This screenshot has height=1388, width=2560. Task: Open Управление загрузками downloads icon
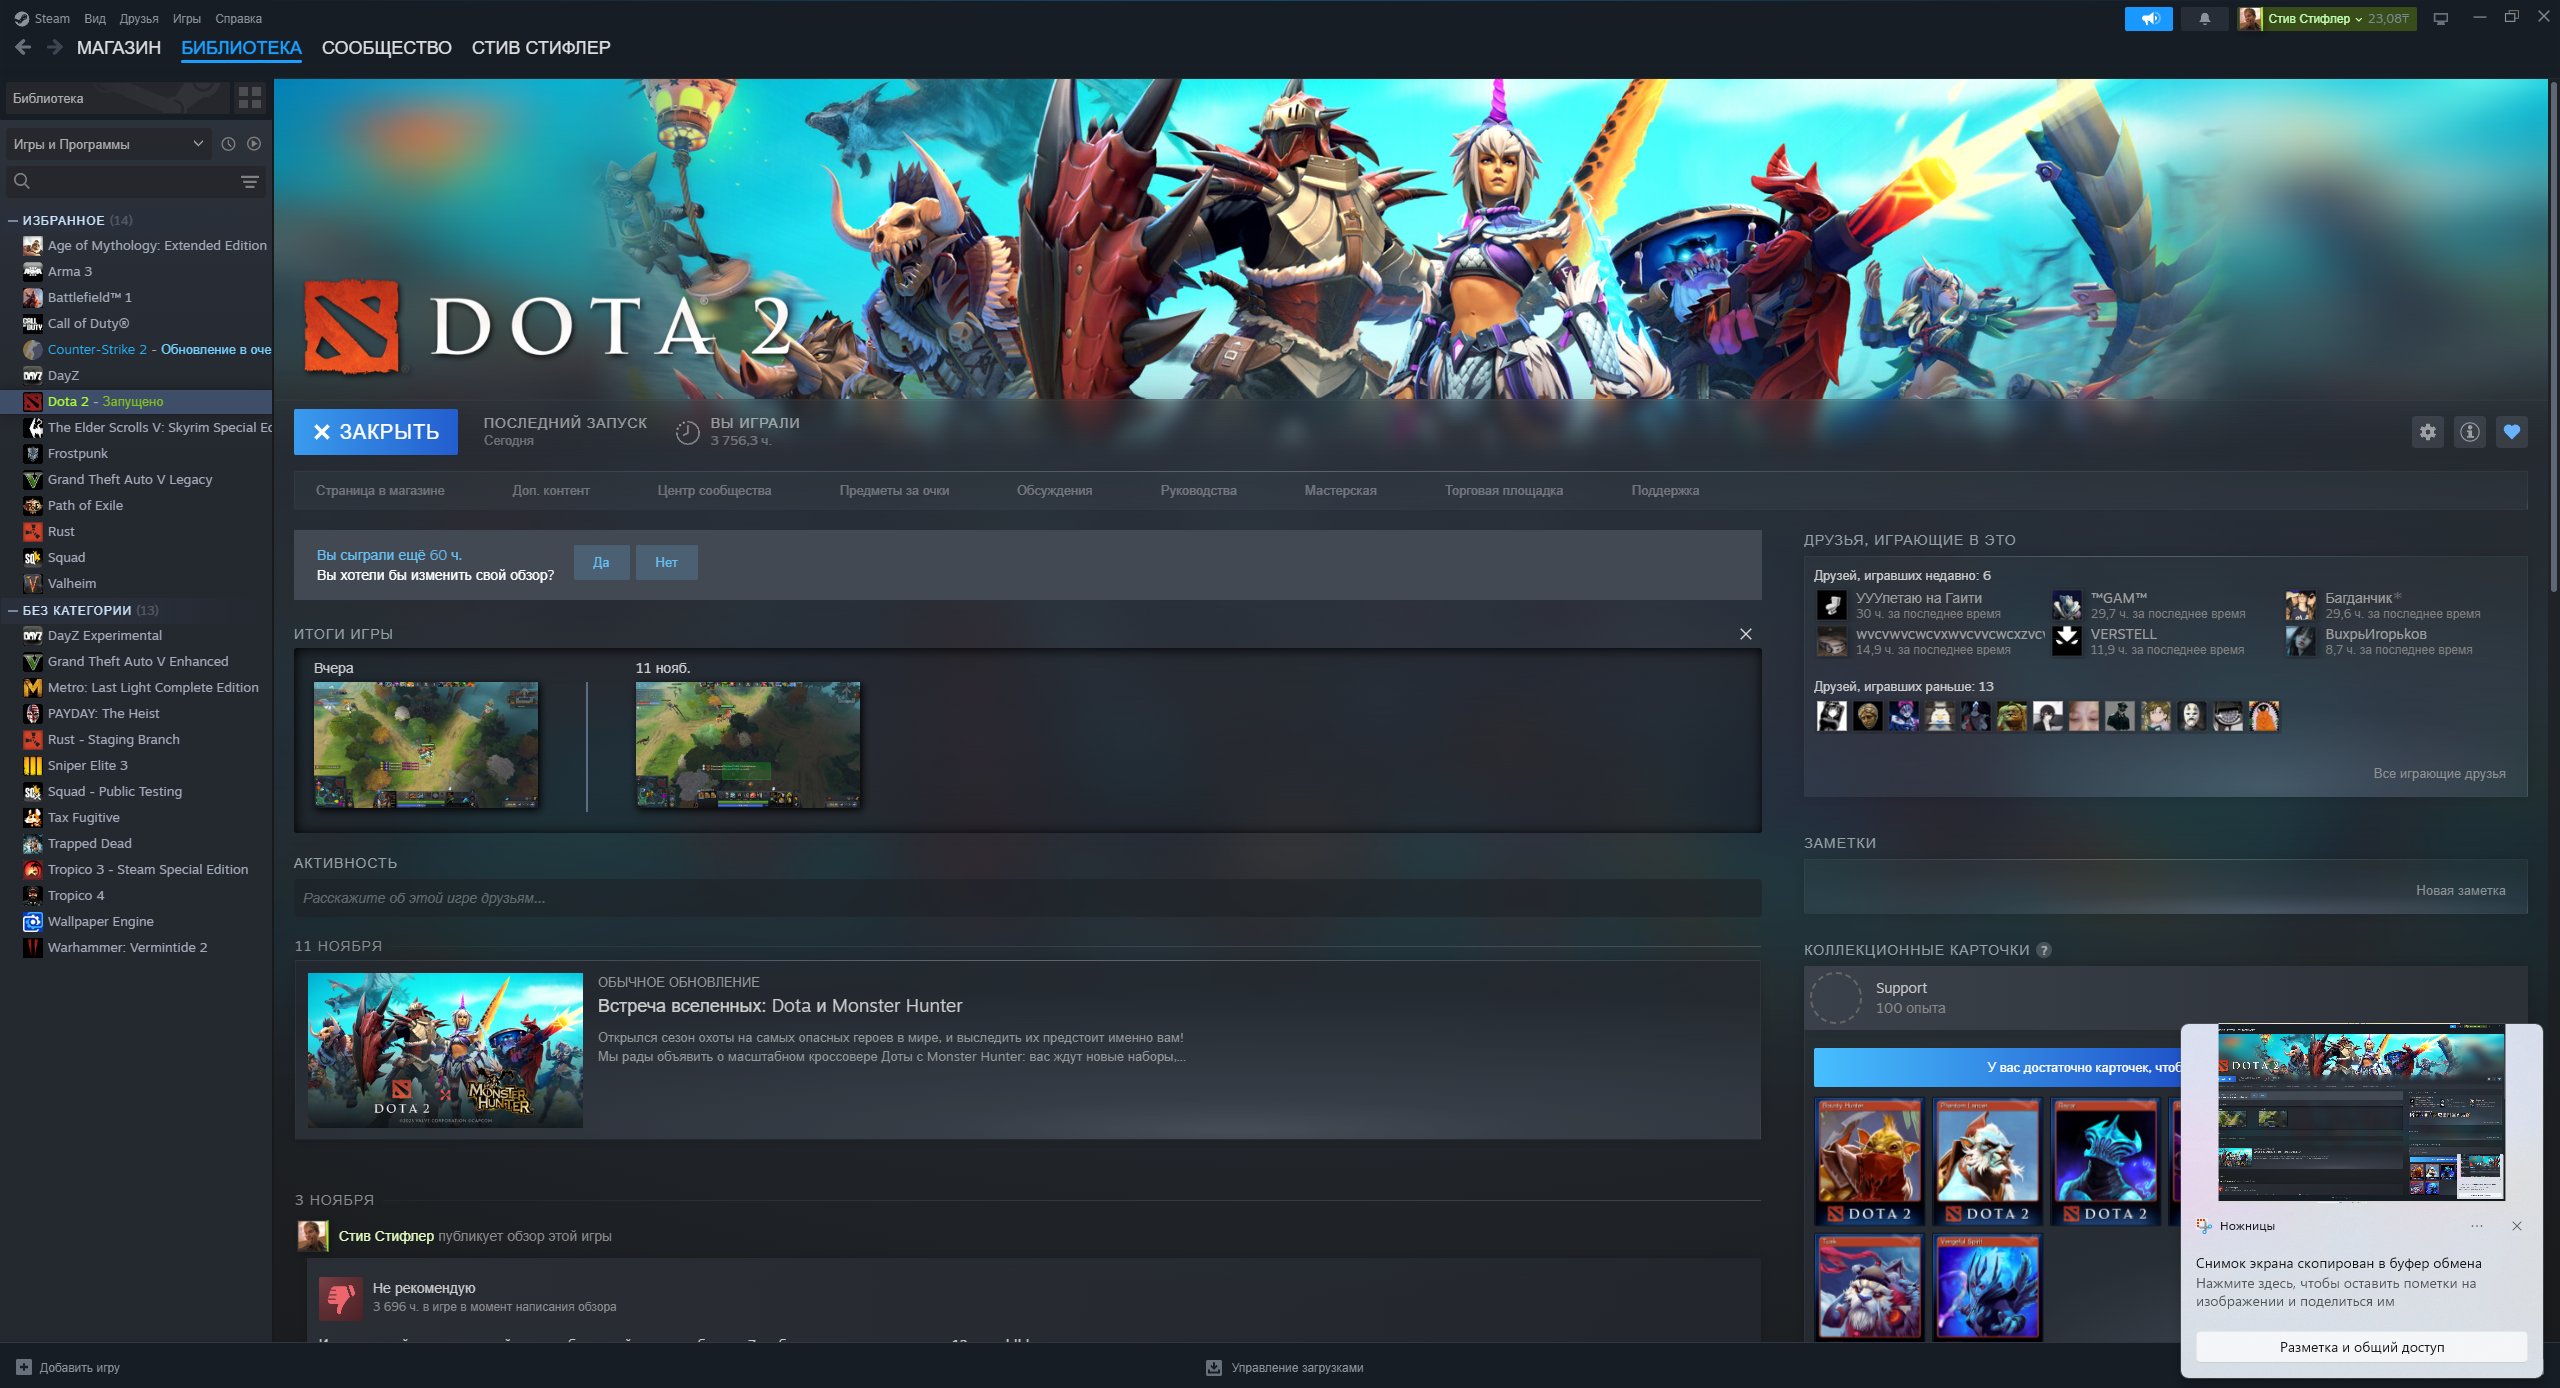1213,1368
